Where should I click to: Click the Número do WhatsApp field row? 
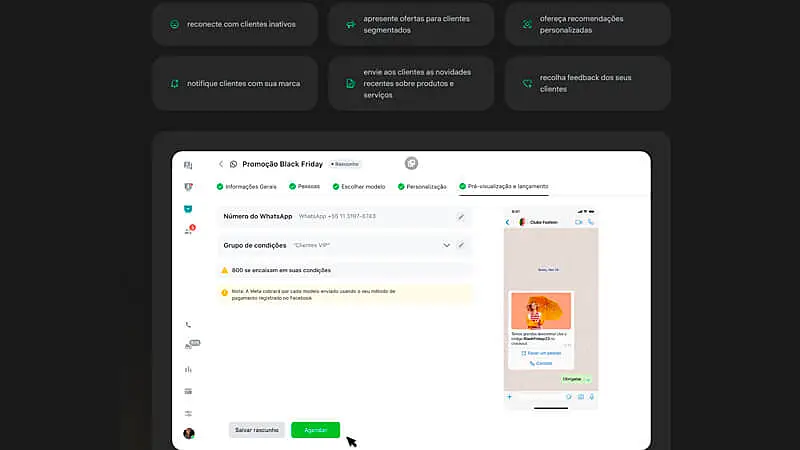point(344,217)
